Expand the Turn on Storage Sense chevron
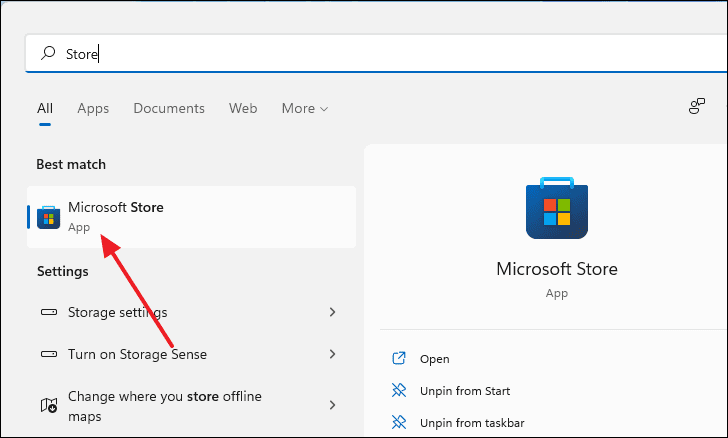This screenshot has height=438, width=728. coord(332,354)
